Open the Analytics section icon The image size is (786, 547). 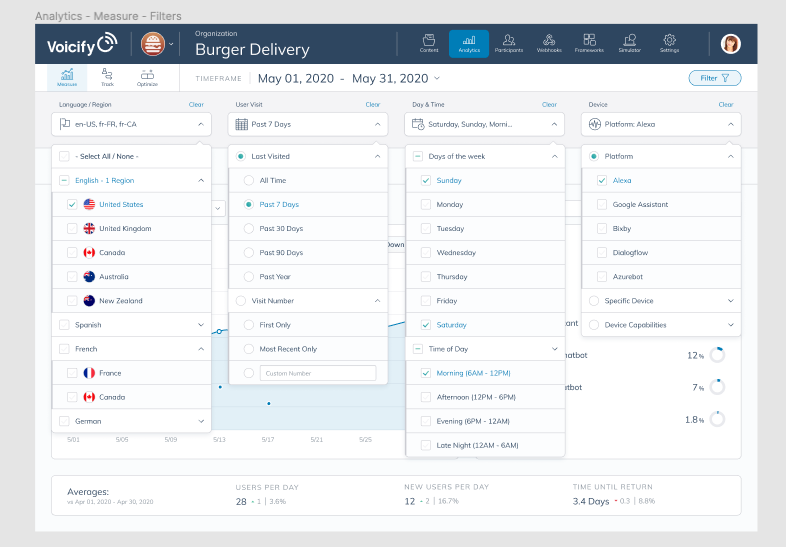[x=469, y=44]
